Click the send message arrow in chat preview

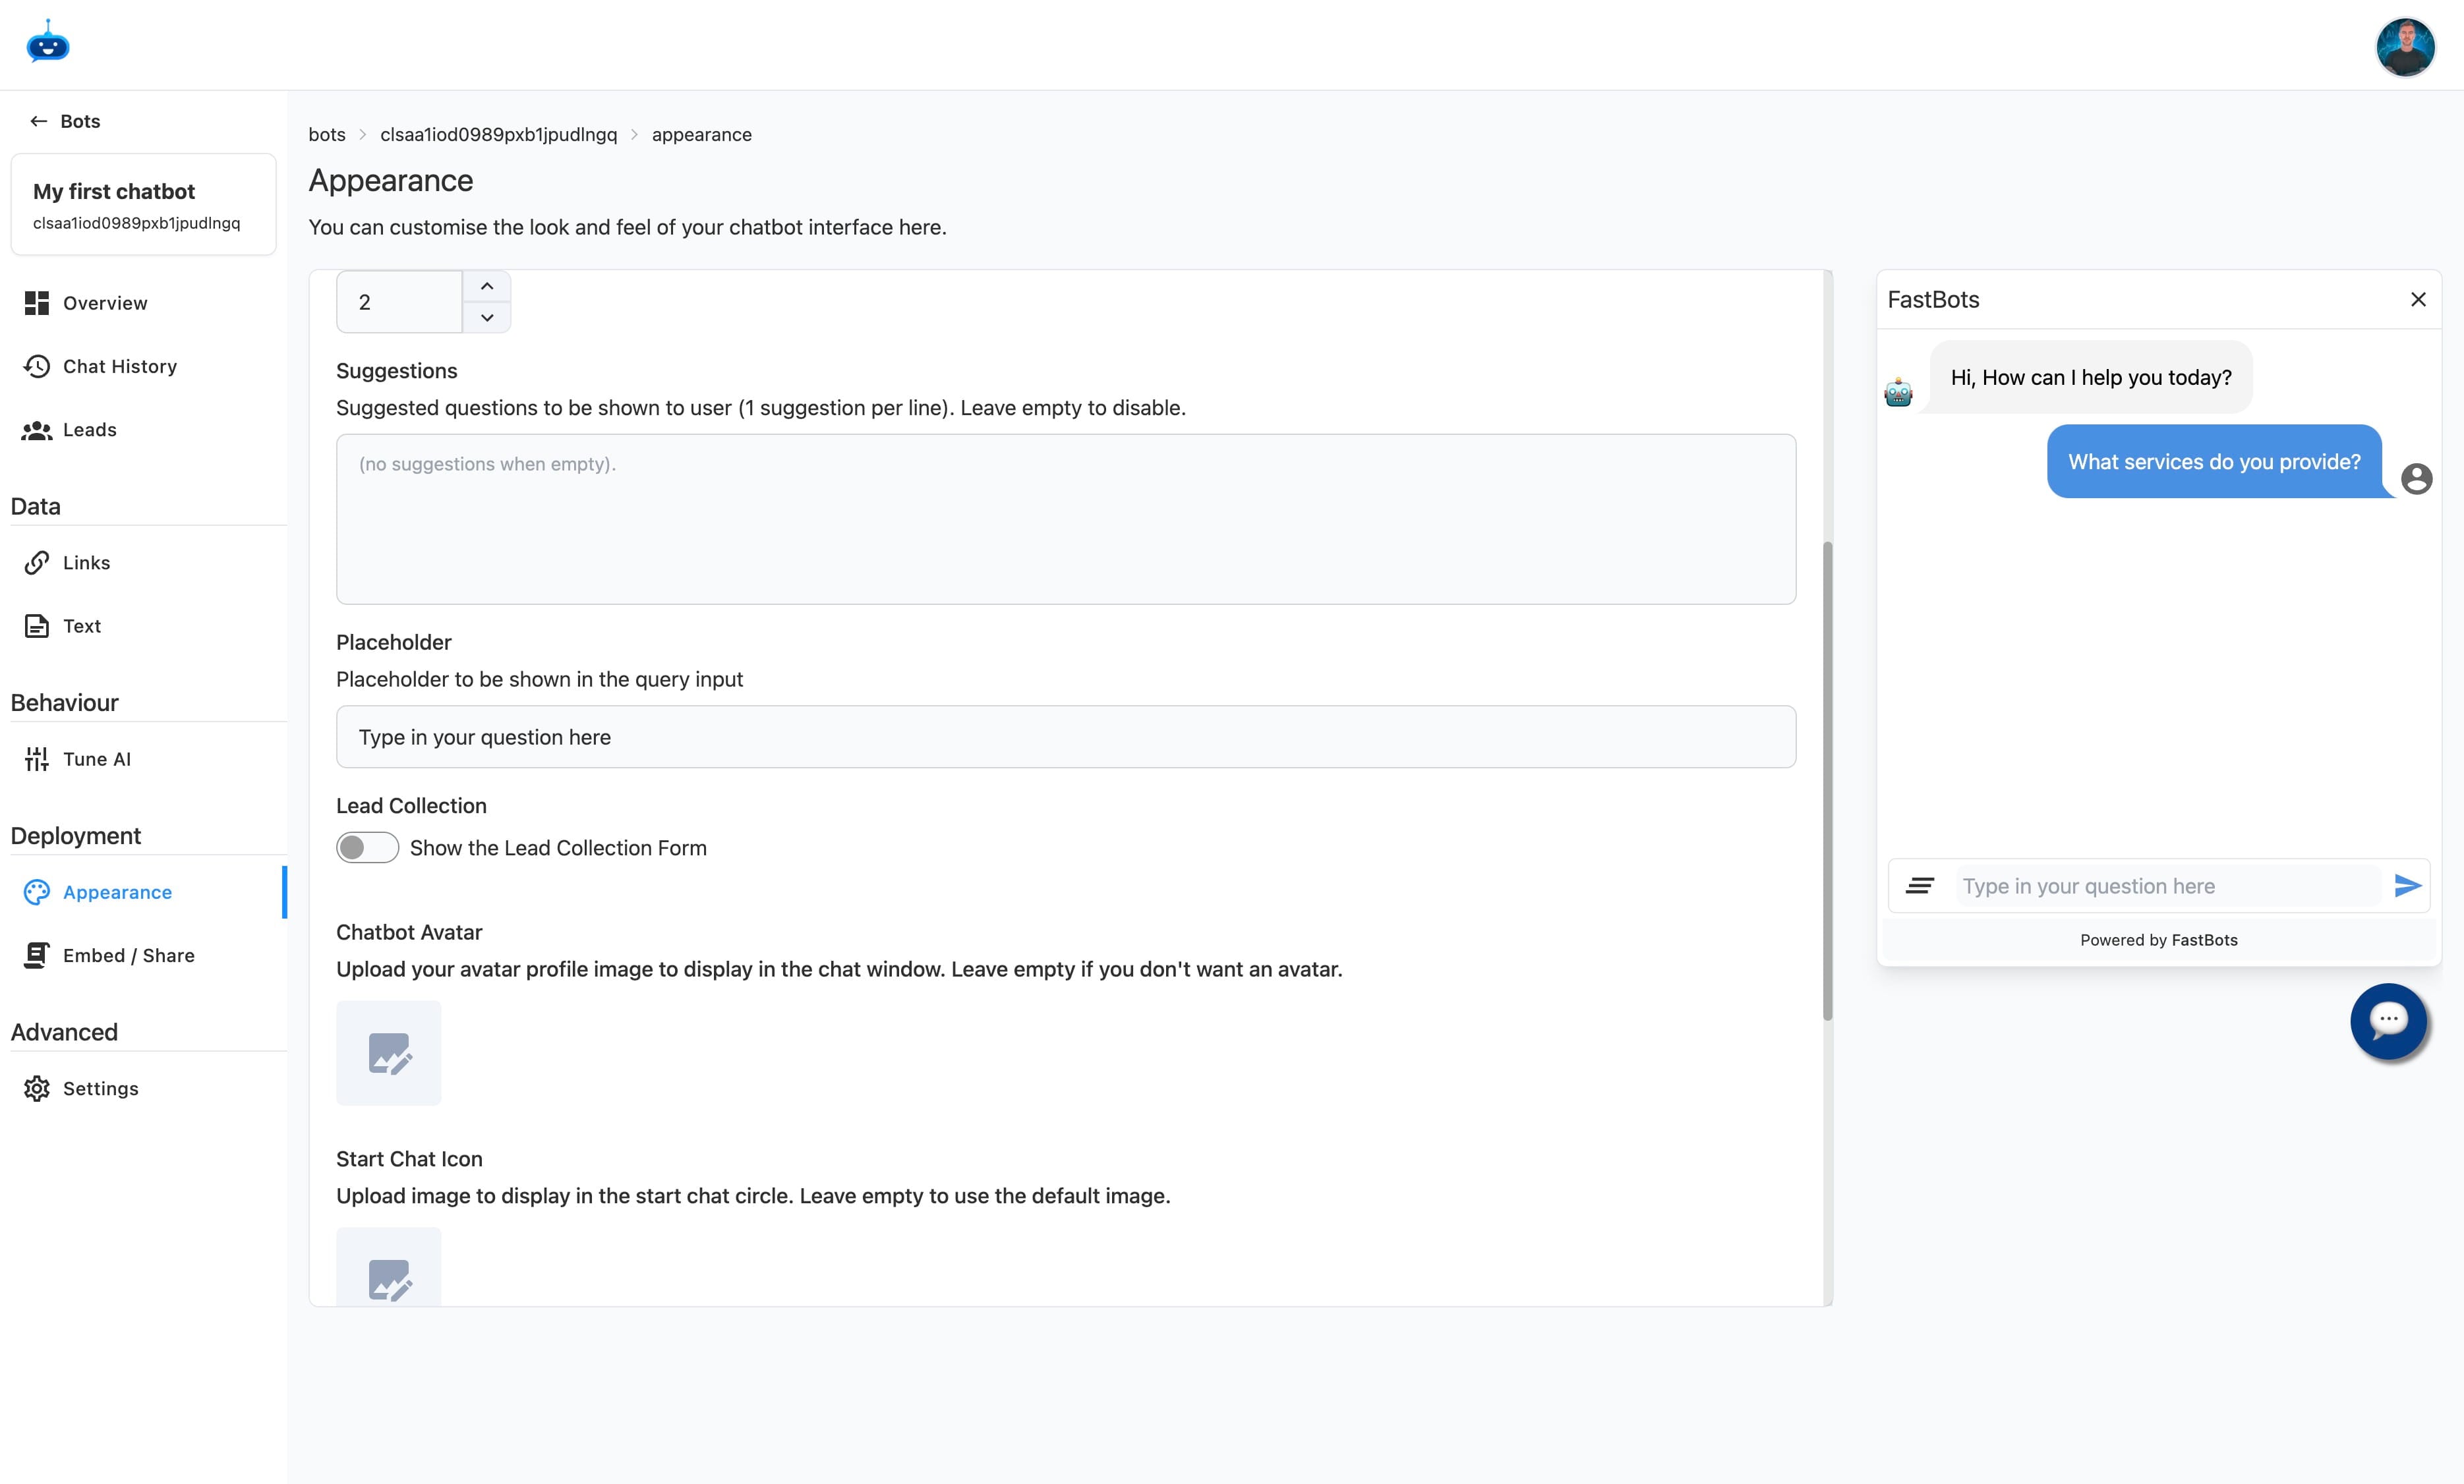(x=2405, y=886)
